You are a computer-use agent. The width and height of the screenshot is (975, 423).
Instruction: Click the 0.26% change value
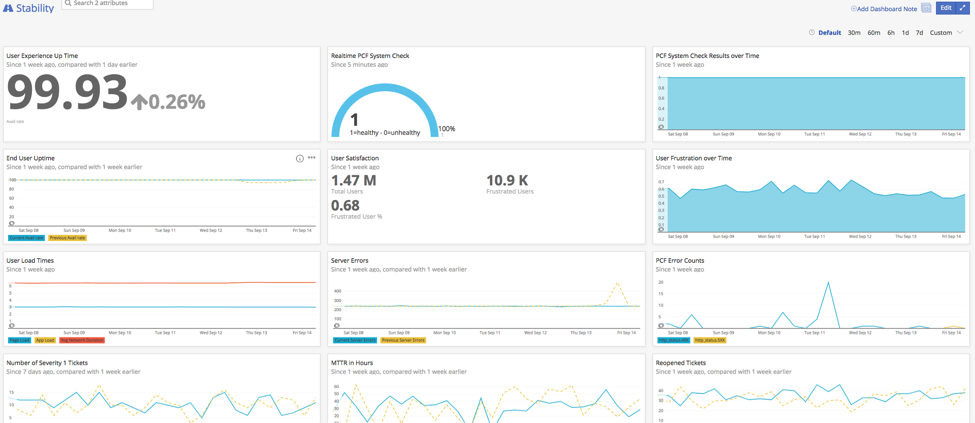tap(177, 102)
